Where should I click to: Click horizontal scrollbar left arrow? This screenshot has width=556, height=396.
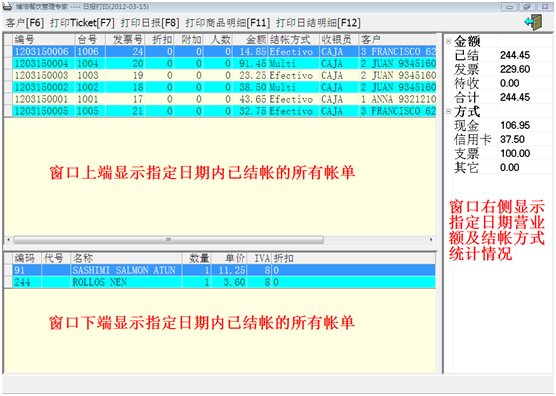coord(9,240)
